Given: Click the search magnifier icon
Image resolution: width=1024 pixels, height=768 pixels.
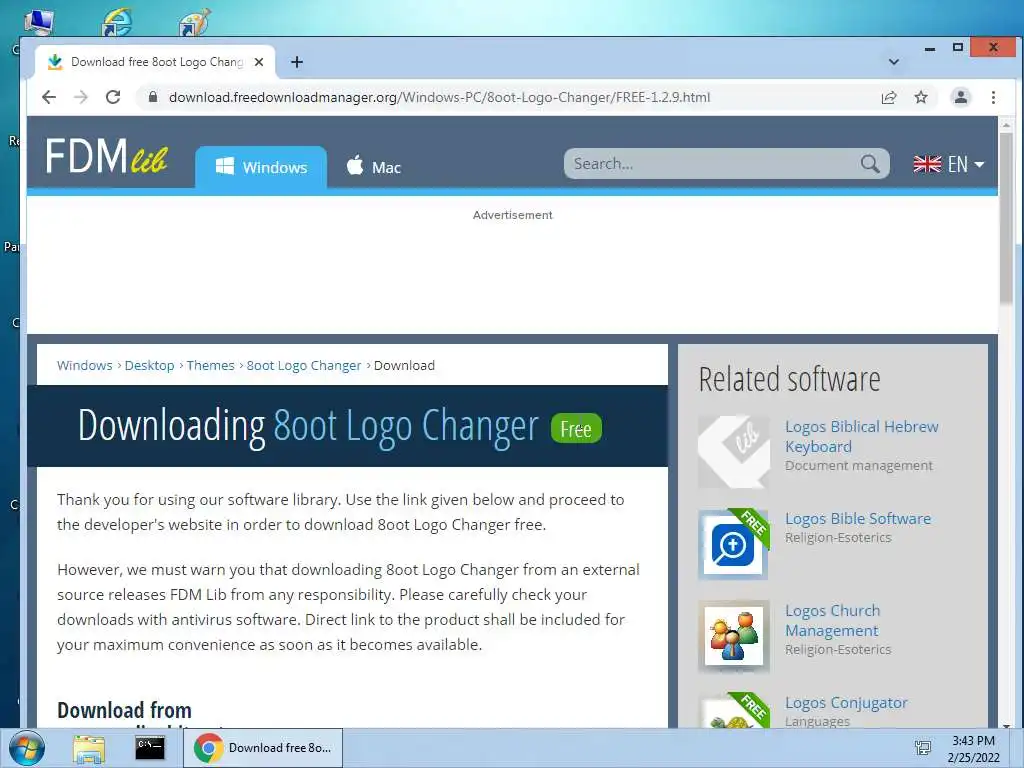Looking at the screenshot, I should tap(870, 164).
